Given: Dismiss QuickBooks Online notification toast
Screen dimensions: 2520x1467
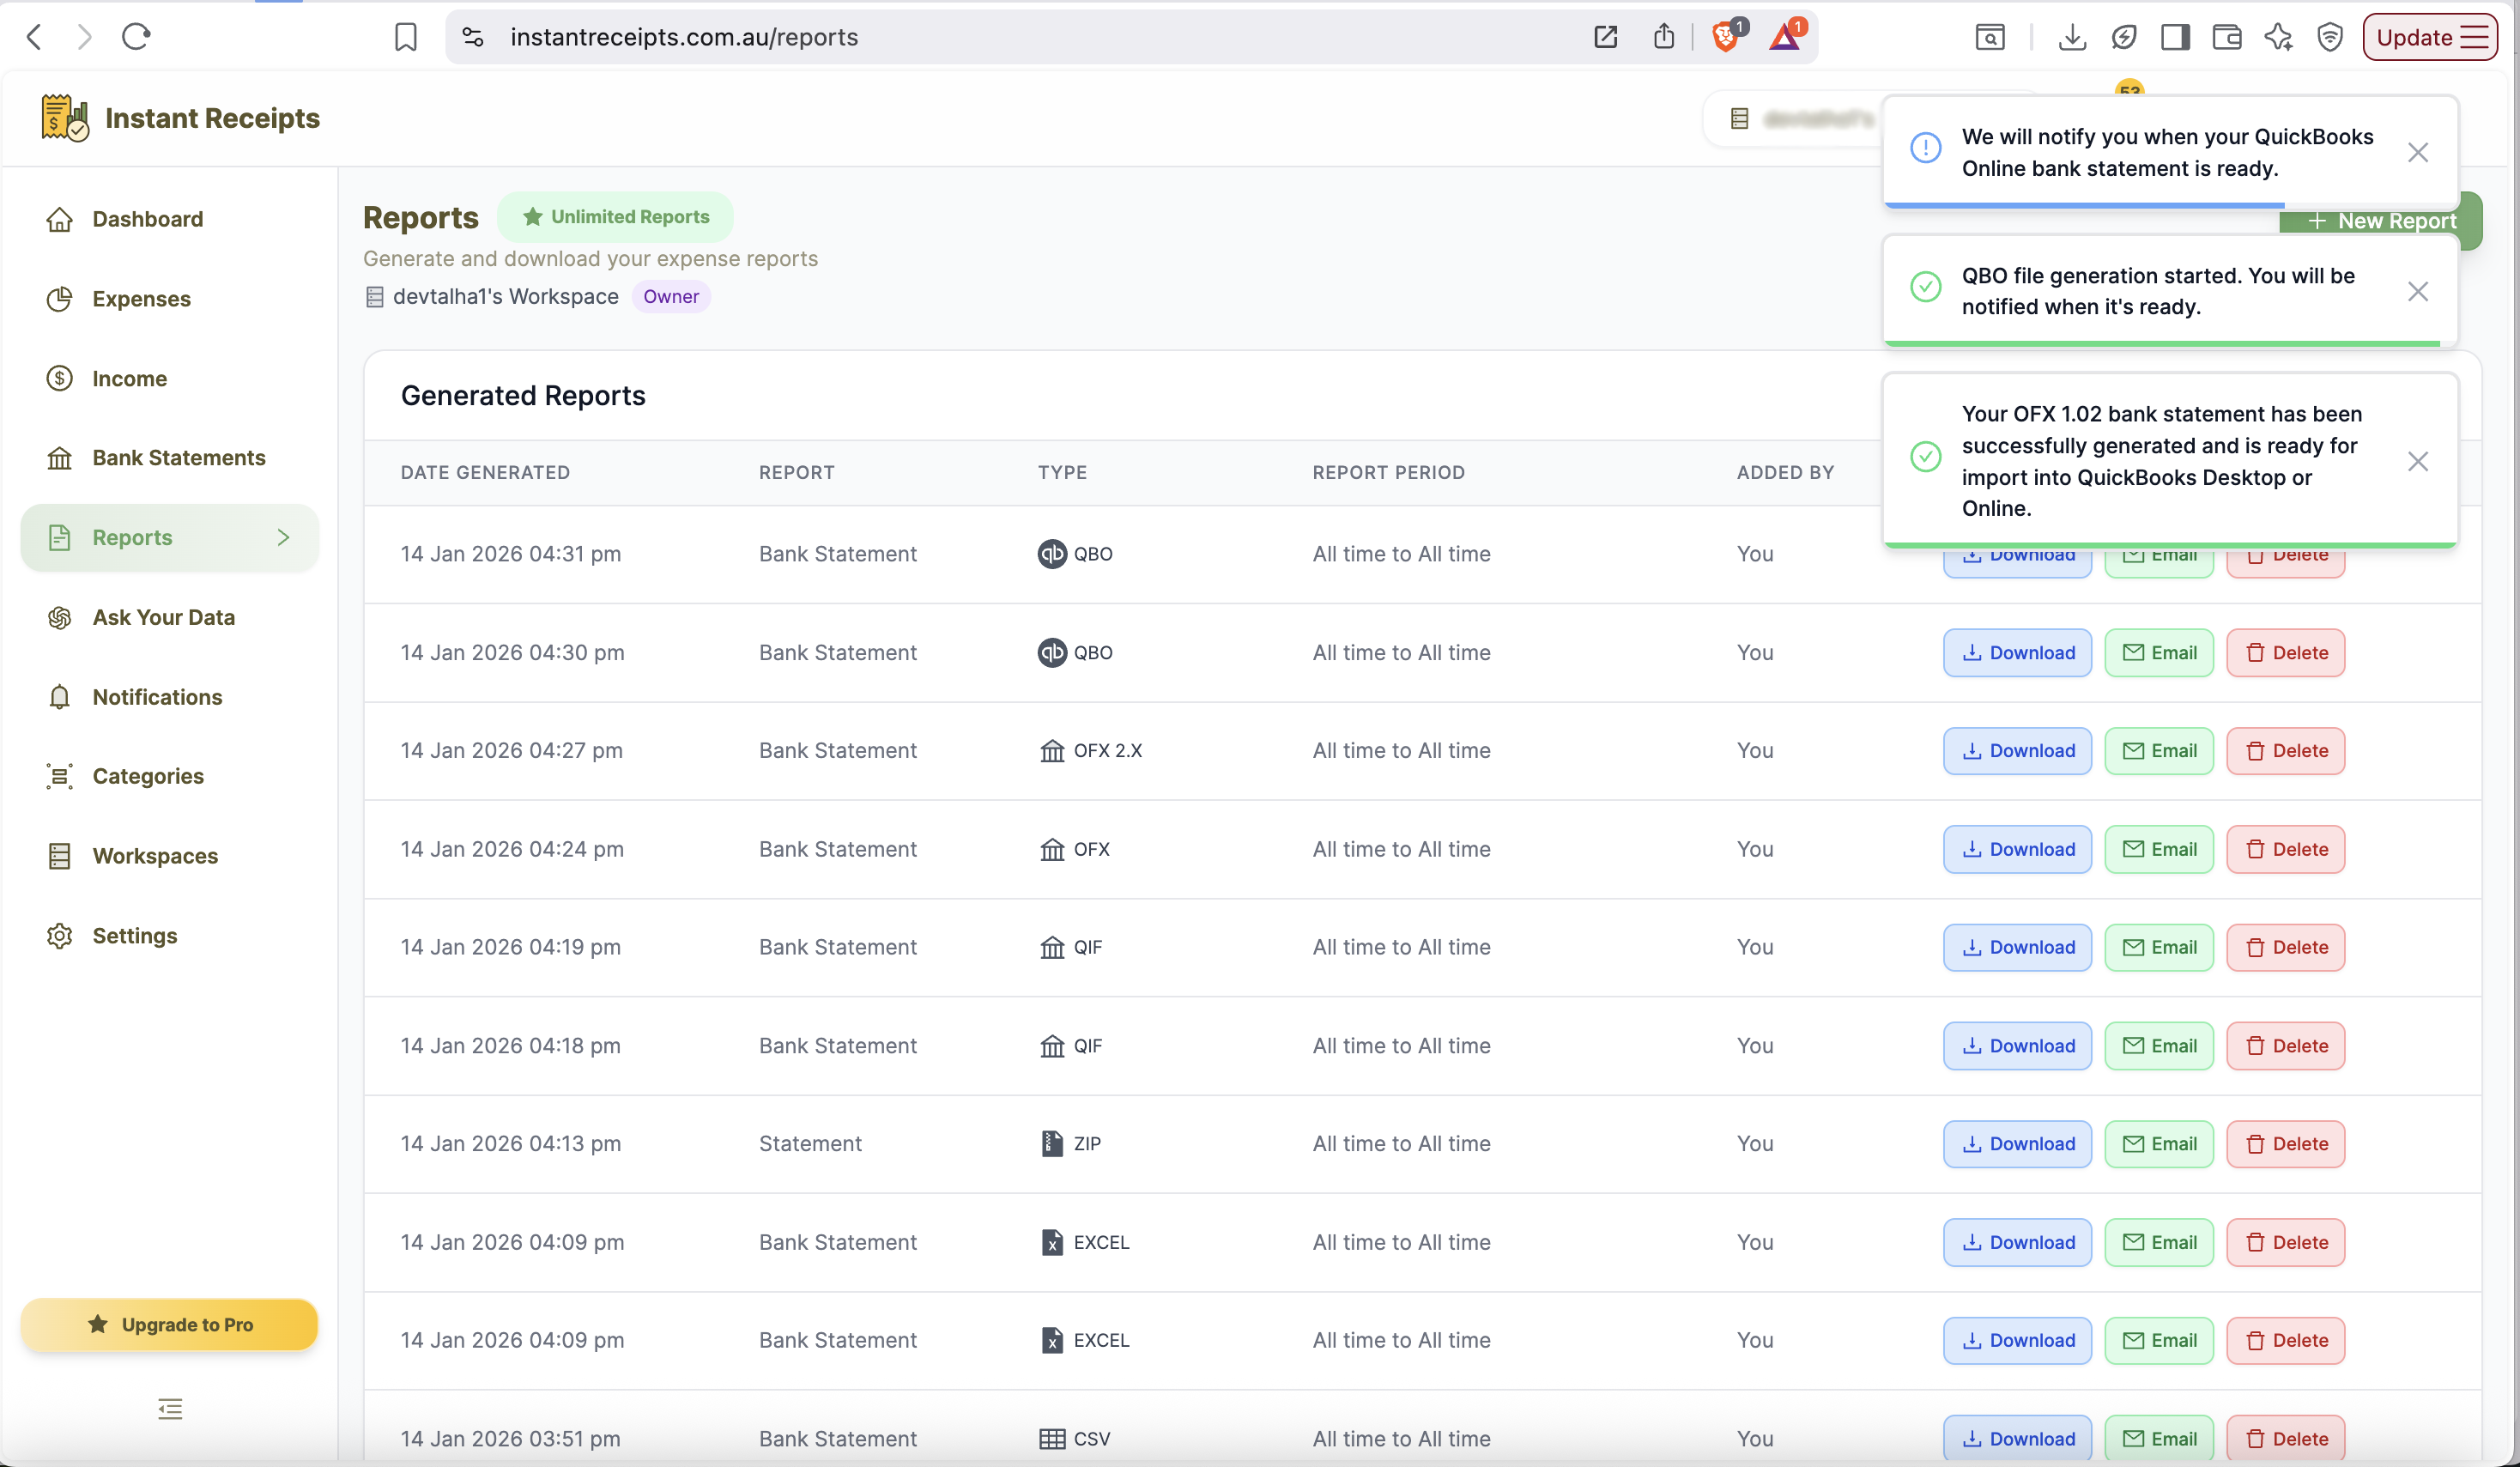Looking at the screenshot, I should [2418, 152].
